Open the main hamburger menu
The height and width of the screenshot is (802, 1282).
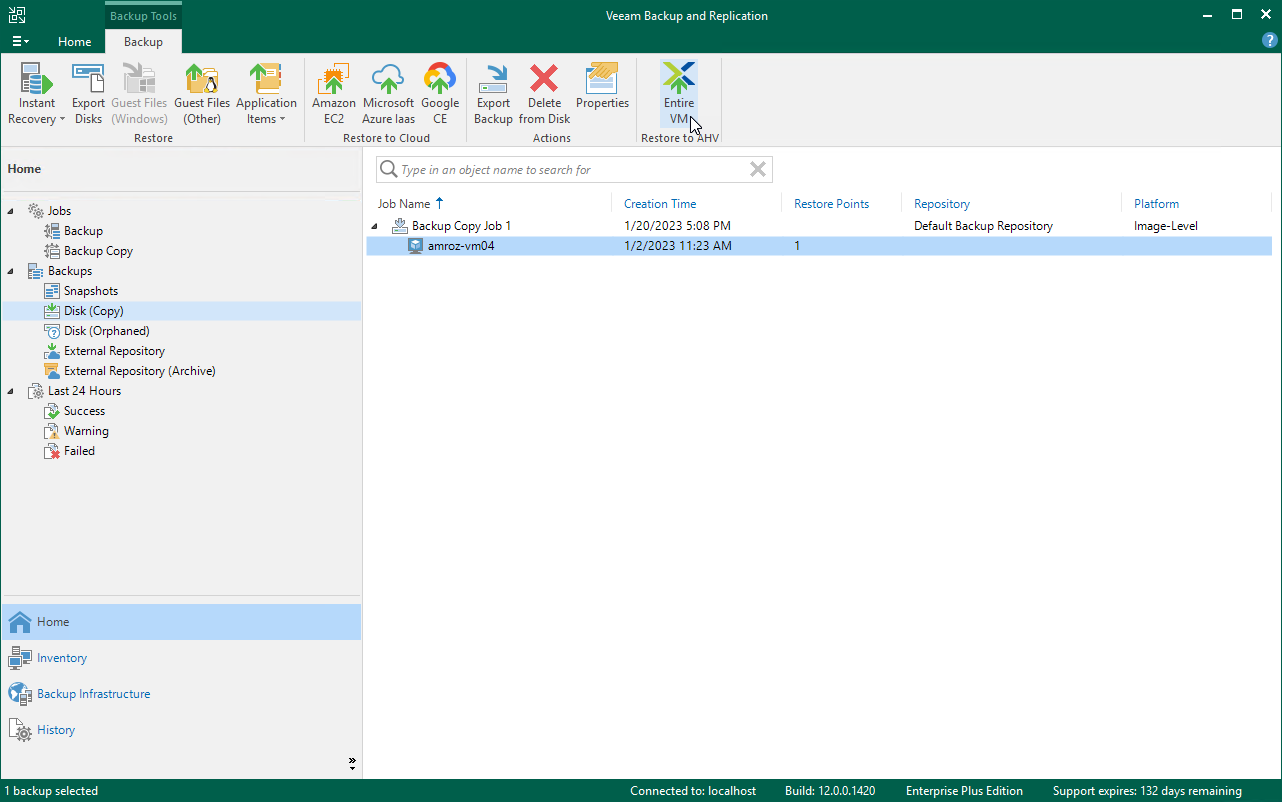[20, 41]
